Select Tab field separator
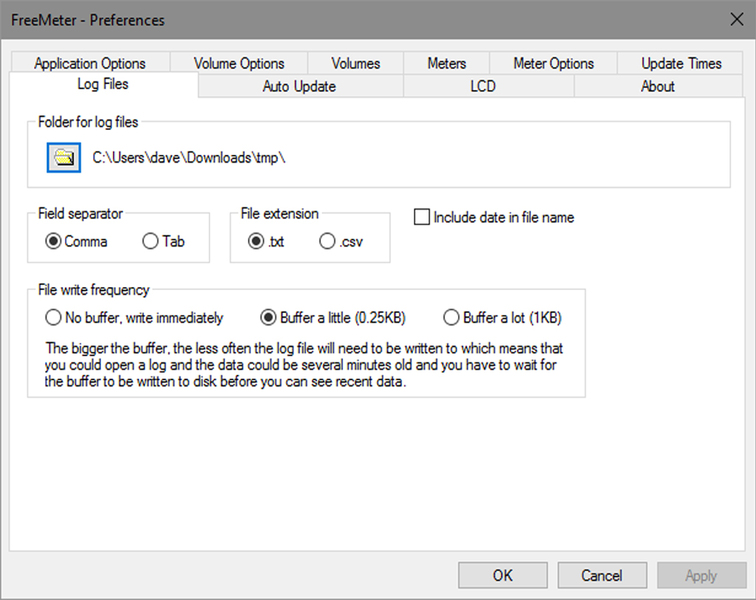 coord(163,241)
